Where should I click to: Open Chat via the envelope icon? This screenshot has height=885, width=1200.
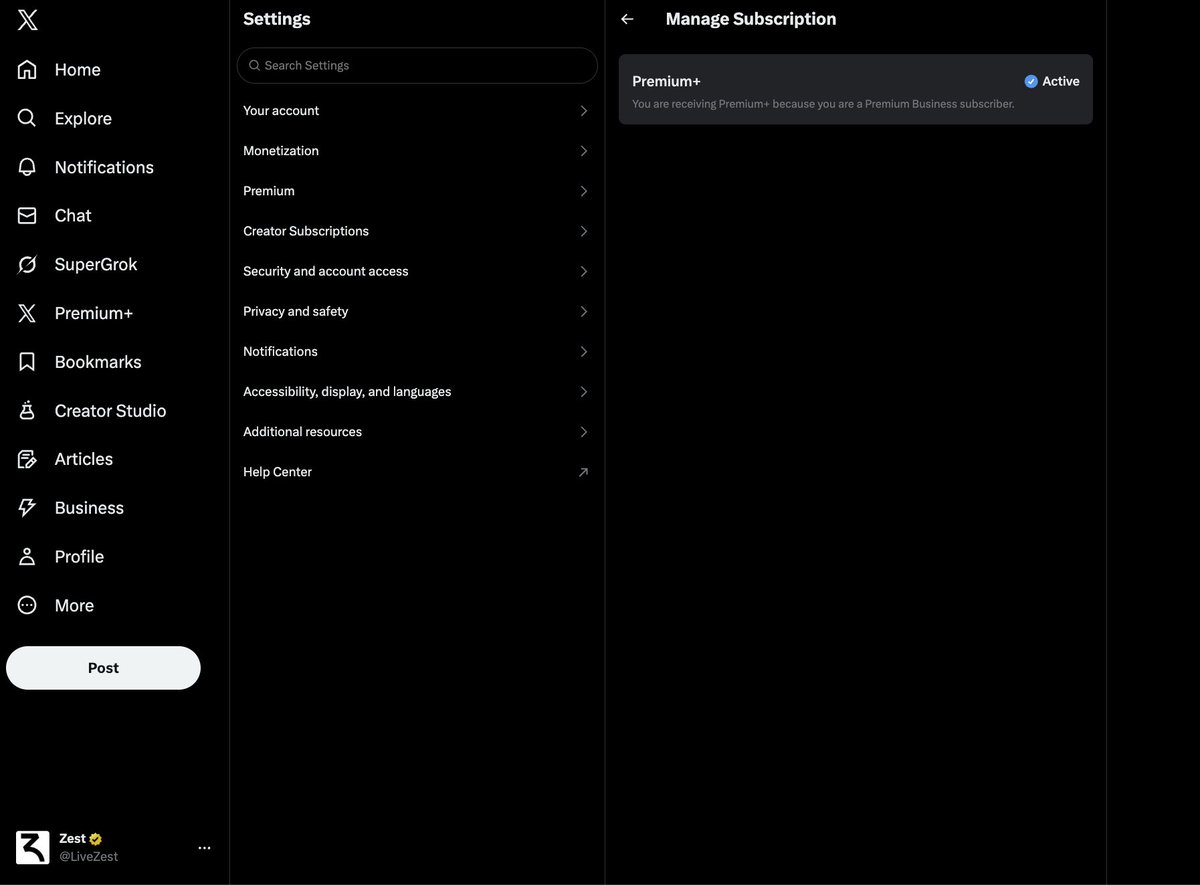point(27,215)
